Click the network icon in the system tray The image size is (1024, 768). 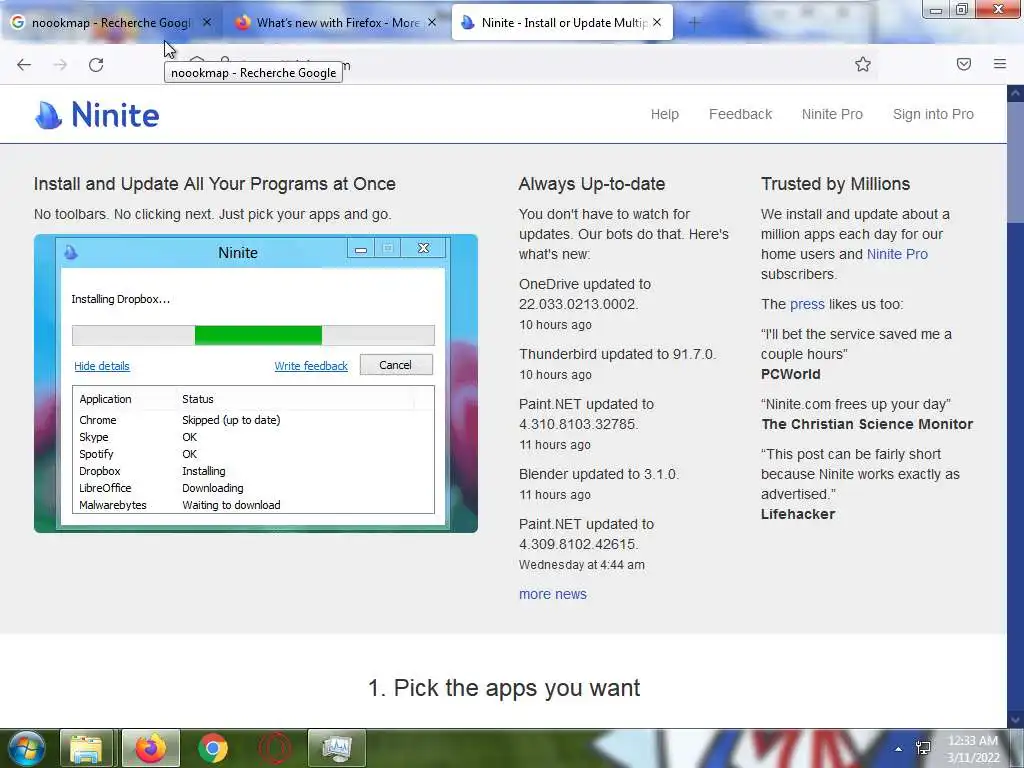pyautogui.click(x=923, y=748)
